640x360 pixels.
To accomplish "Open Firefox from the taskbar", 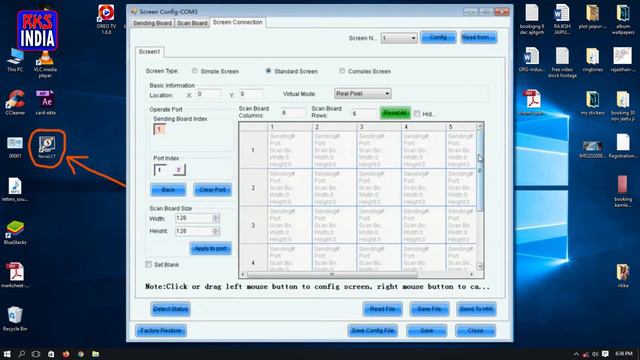I will [66, 354].
